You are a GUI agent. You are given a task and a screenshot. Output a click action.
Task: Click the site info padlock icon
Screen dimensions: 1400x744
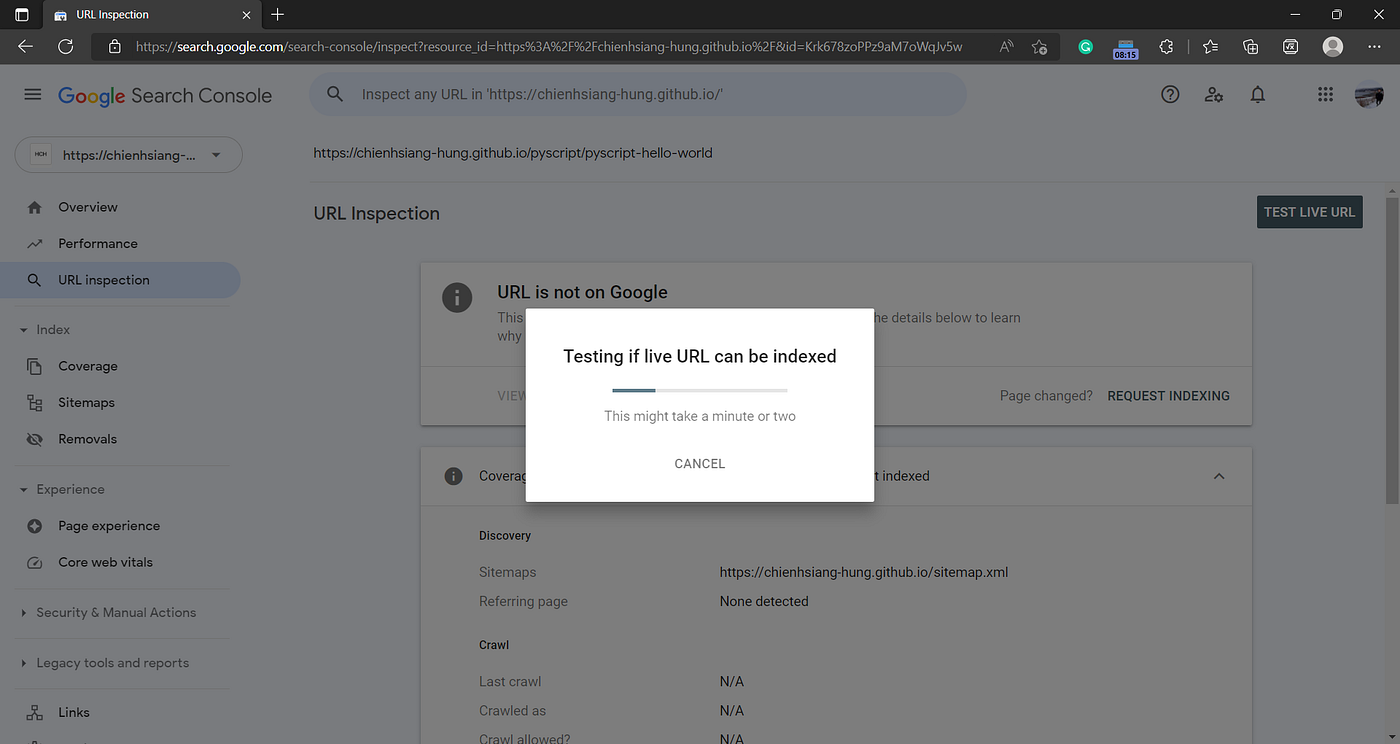[x=115, y=46]
